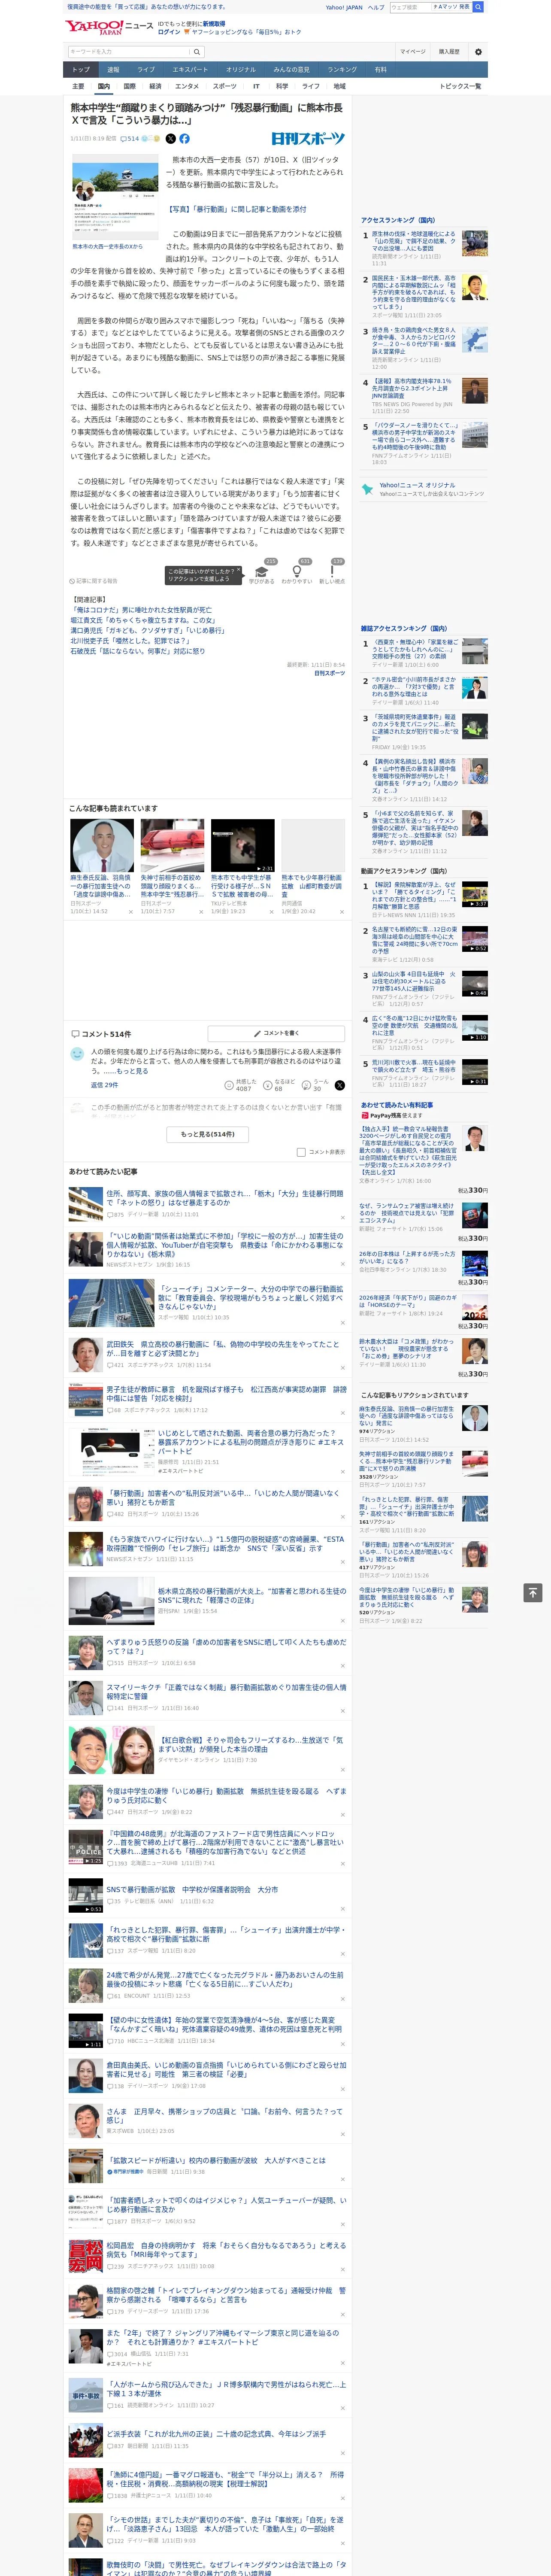Click なるほど reaction on comment
Screen dimensions: 551x2576
(x=279, y=1084)
